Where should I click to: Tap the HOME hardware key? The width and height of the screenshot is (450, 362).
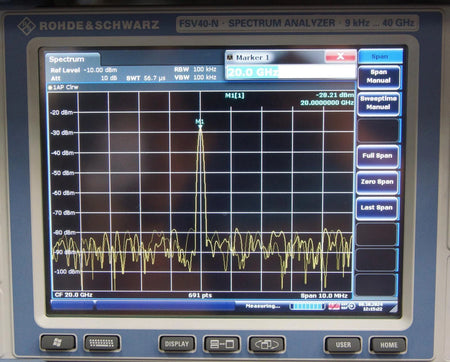388,345
